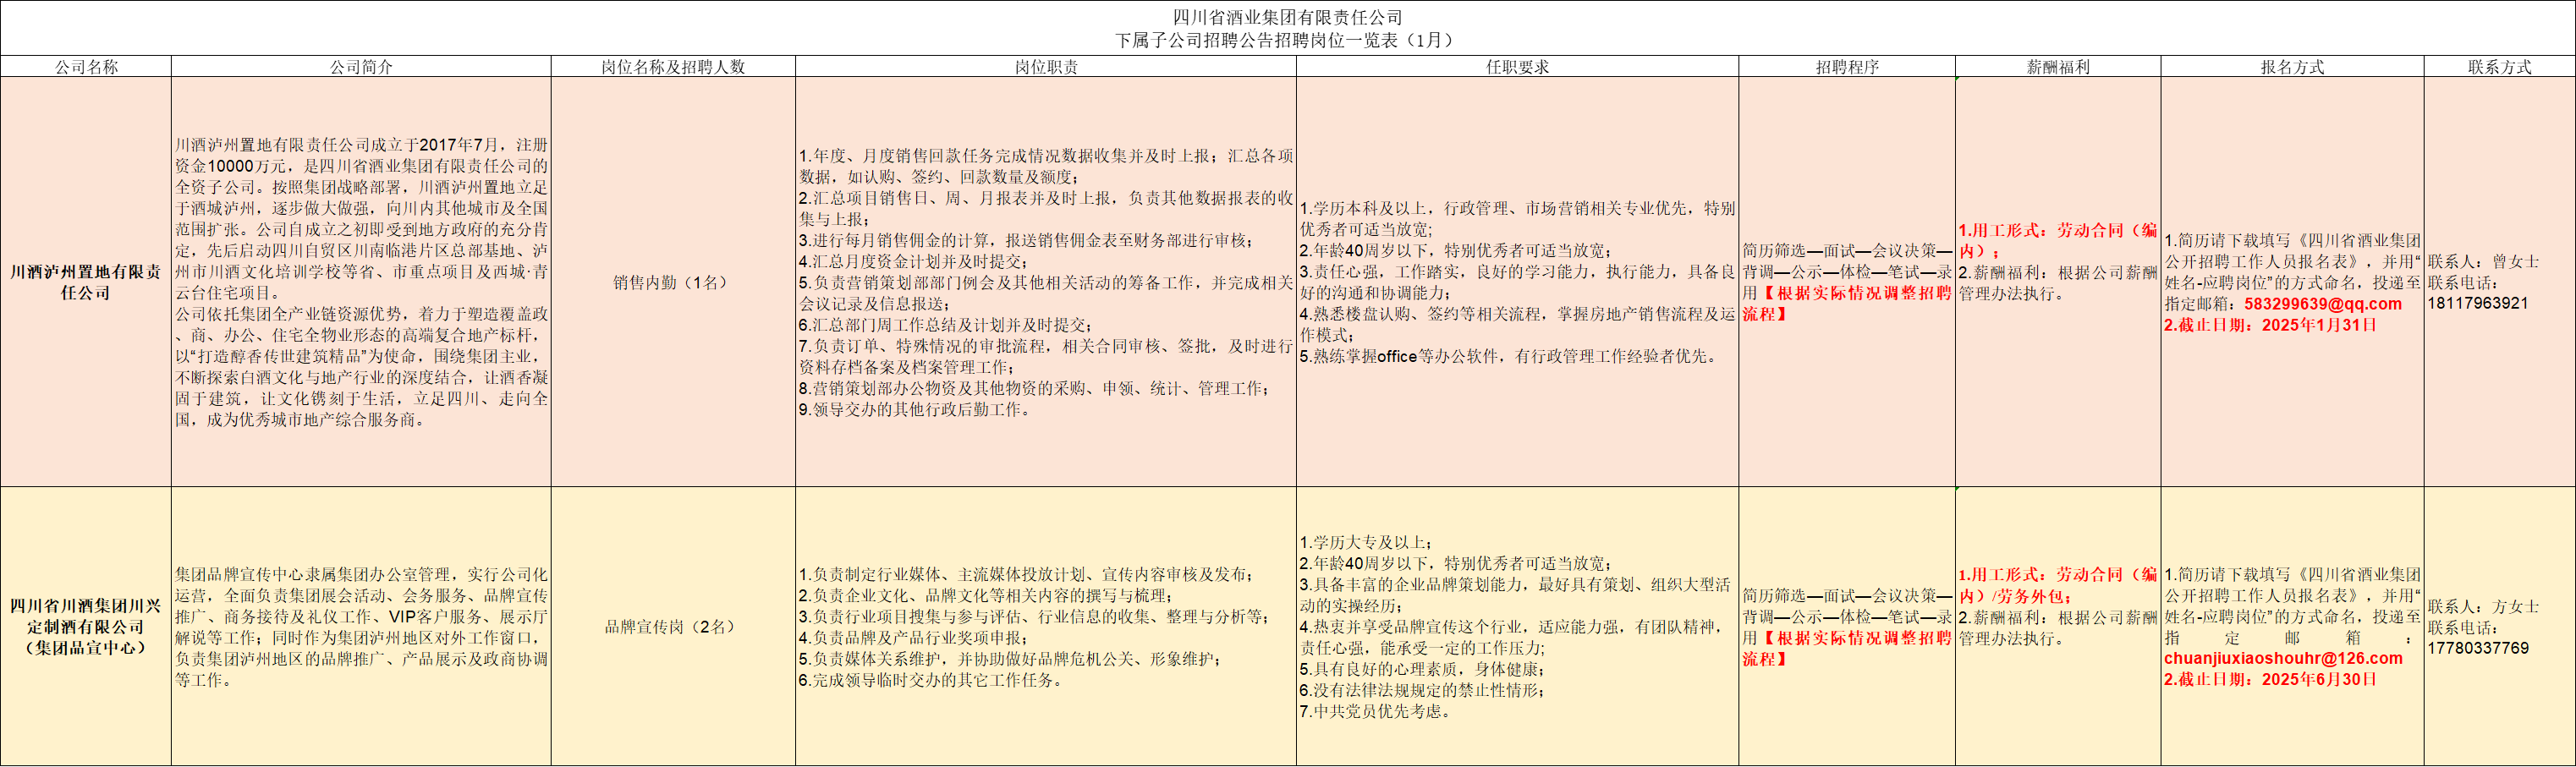
Task: Select the requirements cell starting 学历大专及以上
Action: point(1517,627)
